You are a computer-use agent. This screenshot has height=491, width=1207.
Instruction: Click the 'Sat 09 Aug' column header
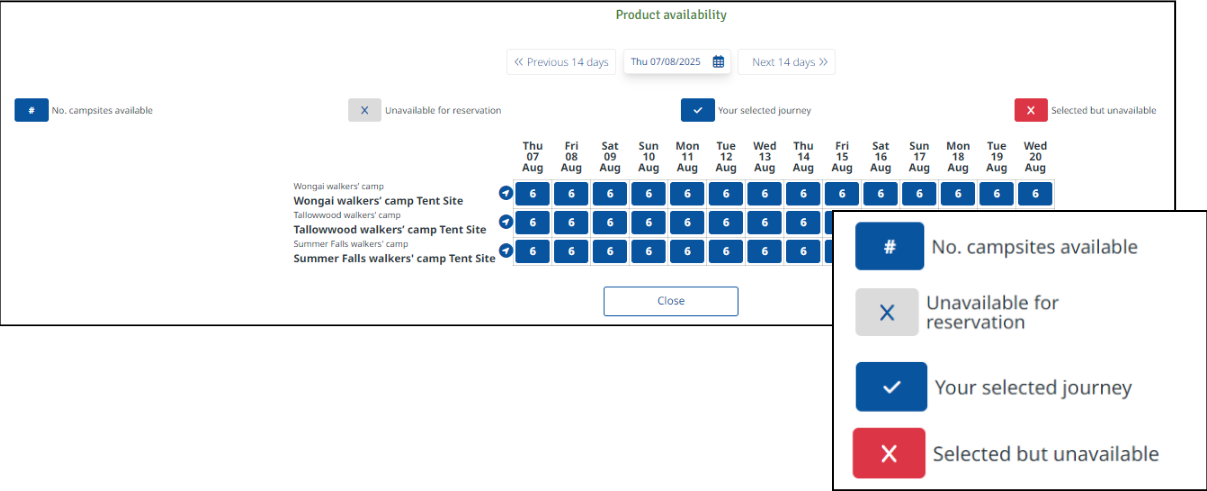click(610, 157)
